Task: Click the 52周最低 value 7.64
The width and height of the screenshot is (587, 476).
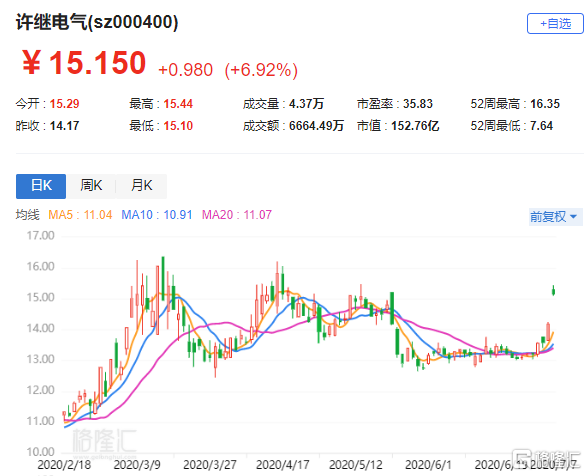Action: pyautogui.click(x=541, y=126)
